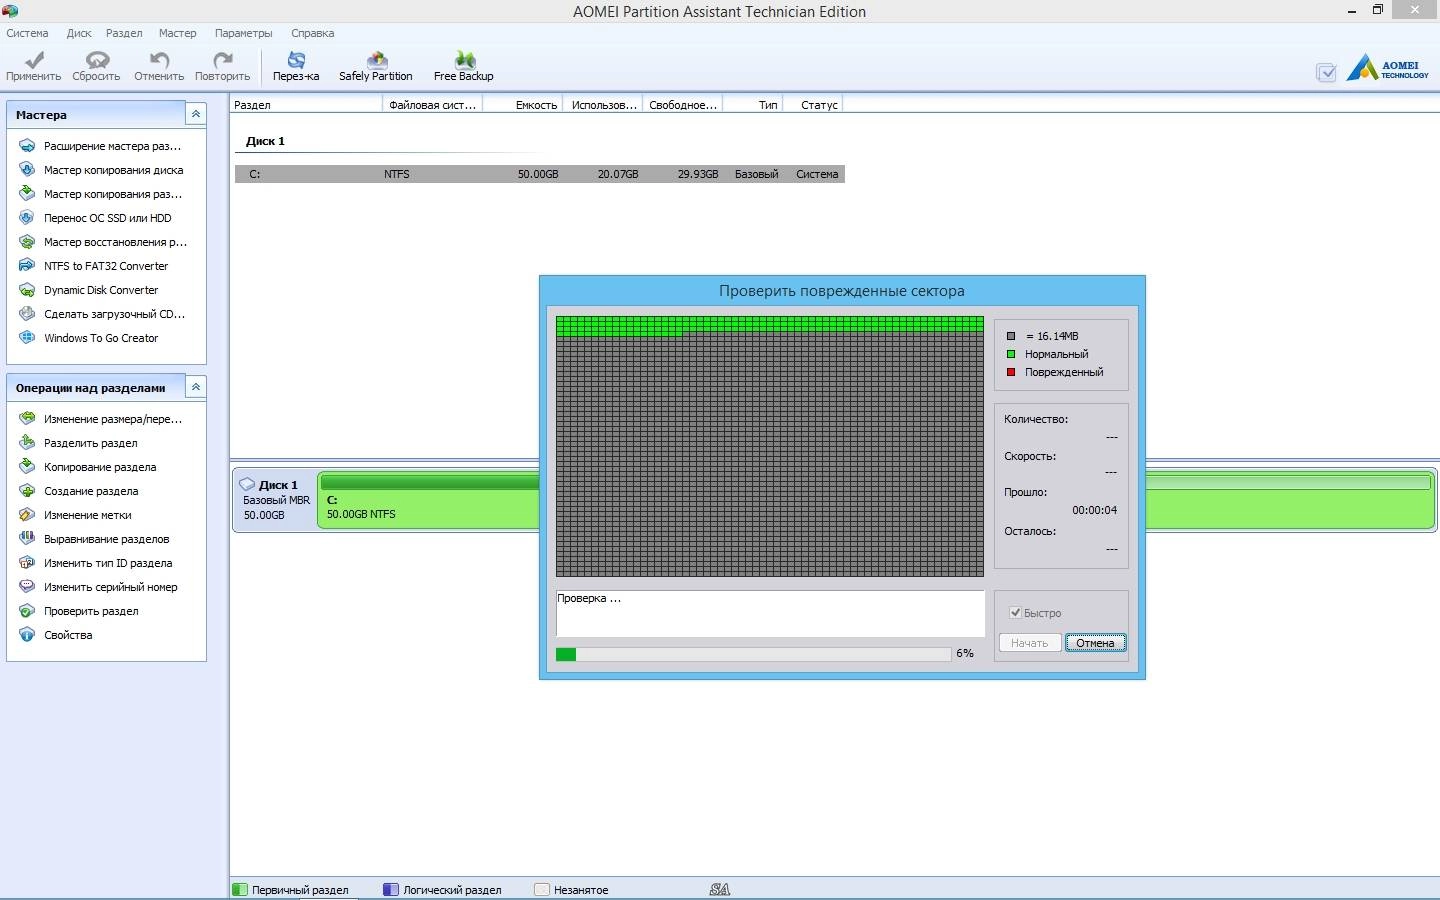Click icon for Выравнивание разделов
1440x900 pixels.
pyautogui.click(x=27, y=539)
